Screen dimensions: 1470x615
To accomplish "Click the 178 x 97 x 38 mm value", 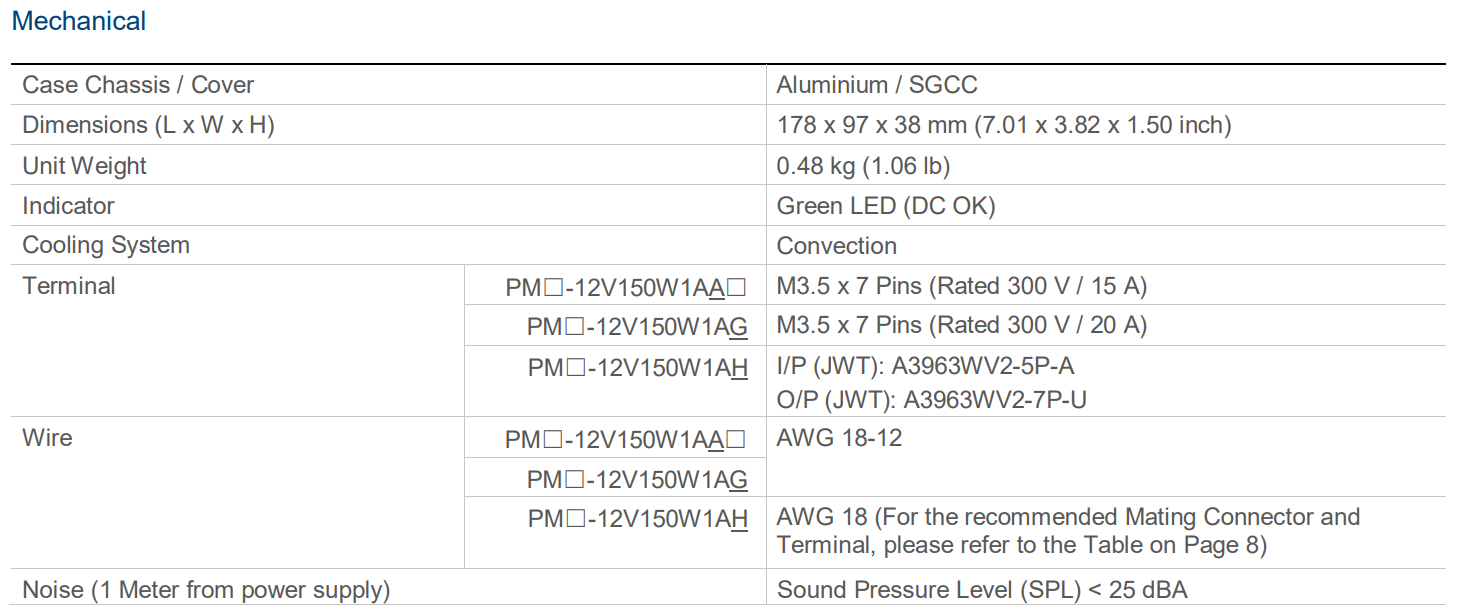I will [1003, 125].
